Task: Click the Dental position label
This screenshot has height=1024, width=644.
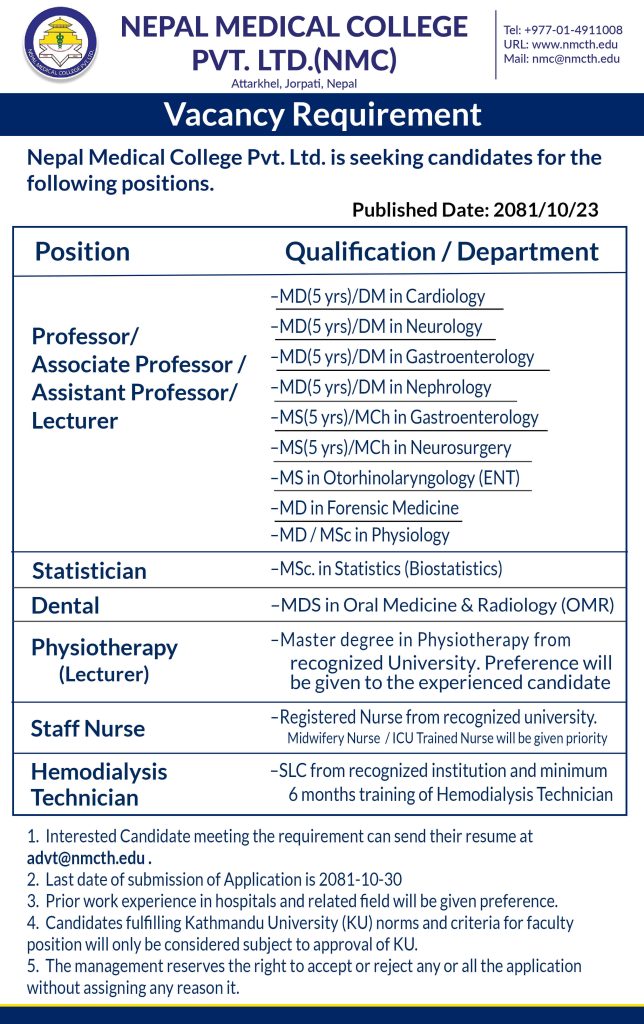Action: [x=65, y=606]
